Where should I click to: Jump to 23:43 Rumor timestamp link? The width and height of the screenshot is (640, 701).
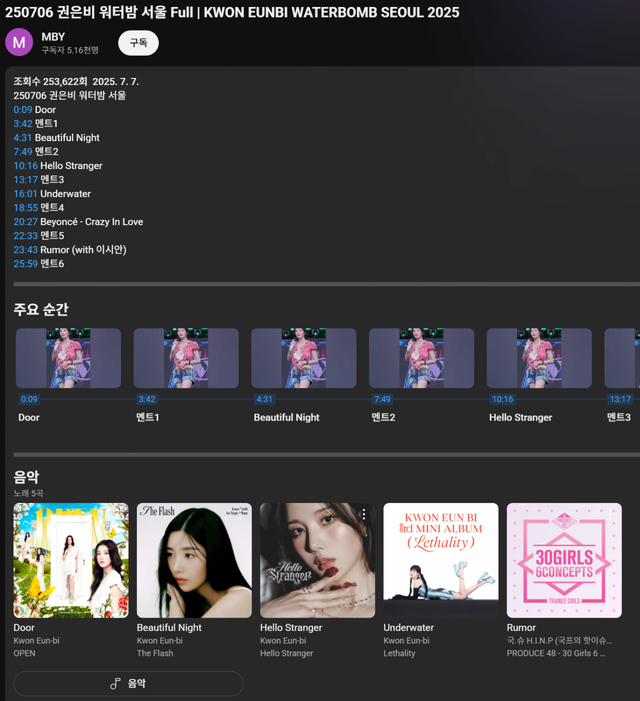pyautogui.click(x=26, y=250)
